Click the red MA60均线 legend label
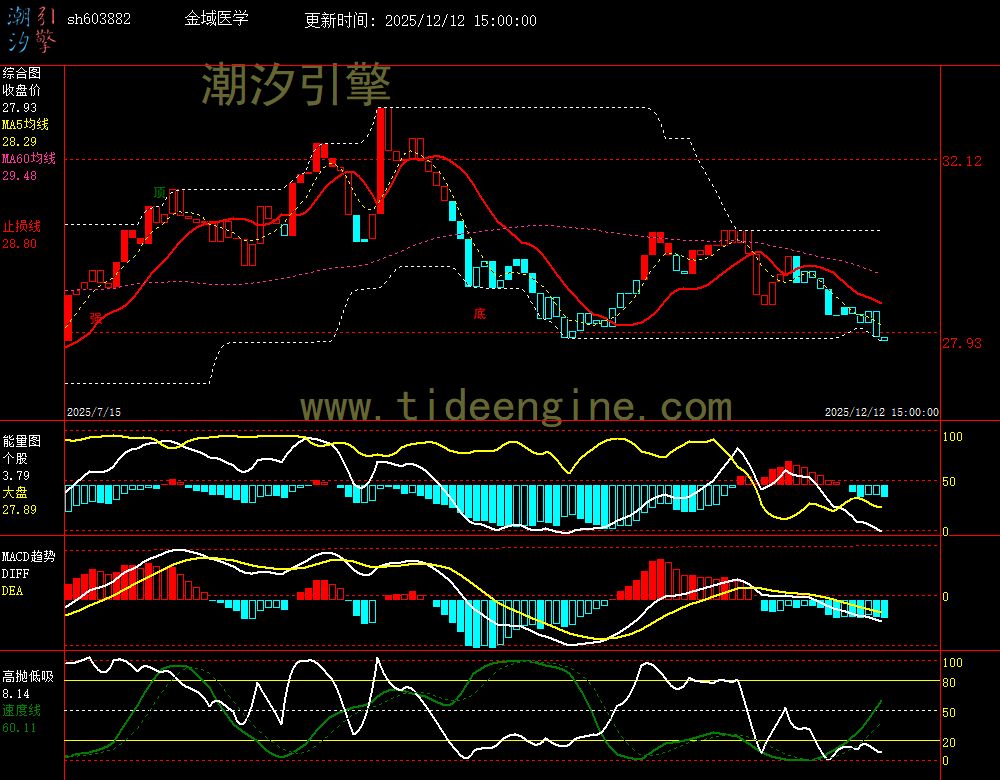Image resolution: width=1000 pixels, height=780 pixels. 28,158
